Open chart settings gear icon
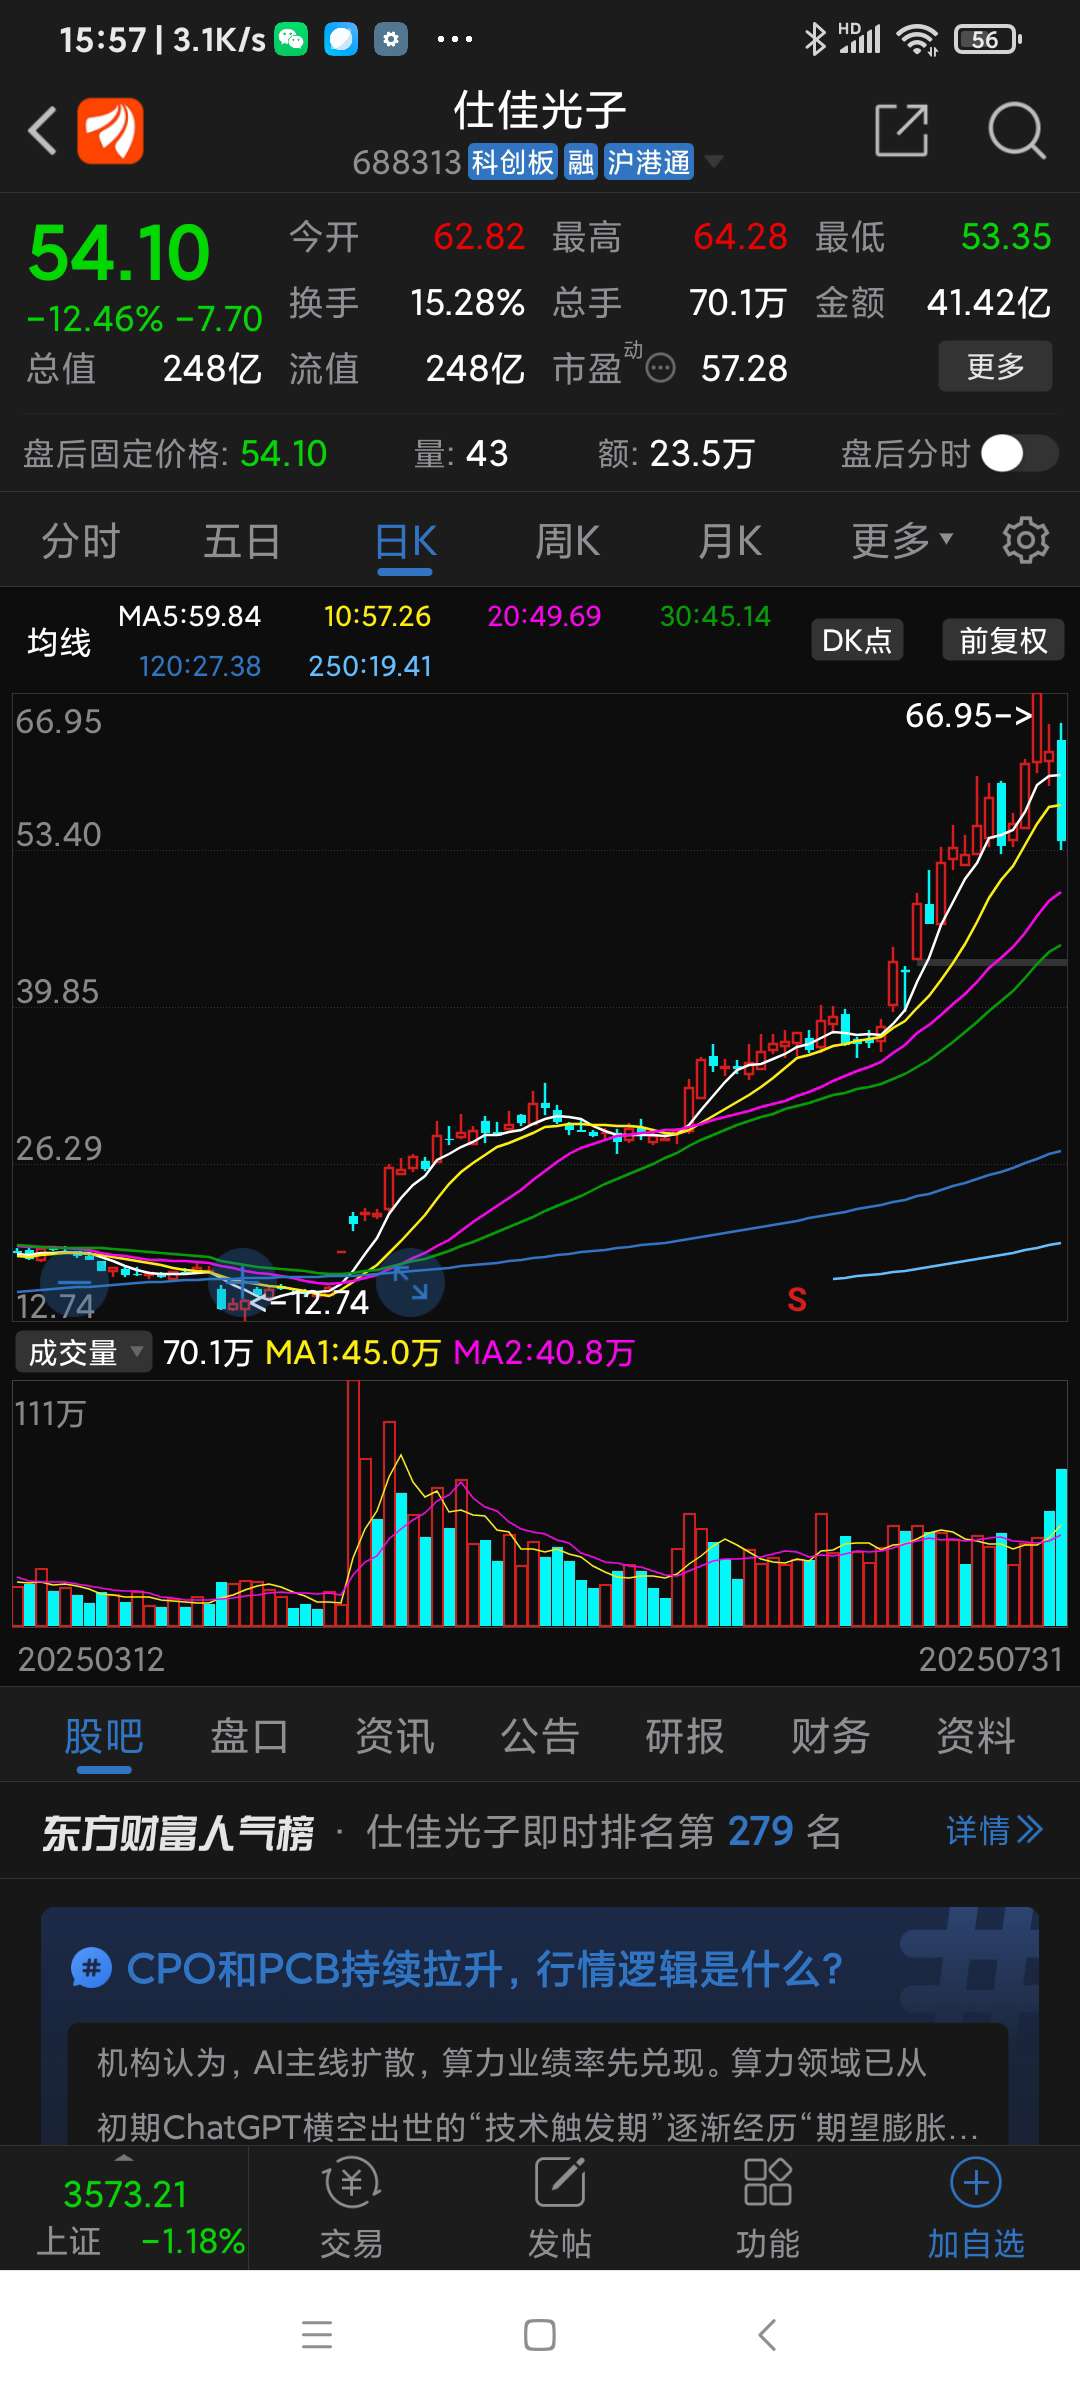The height and width of the screenshot is (2400, 1080). pos(1026,540)
